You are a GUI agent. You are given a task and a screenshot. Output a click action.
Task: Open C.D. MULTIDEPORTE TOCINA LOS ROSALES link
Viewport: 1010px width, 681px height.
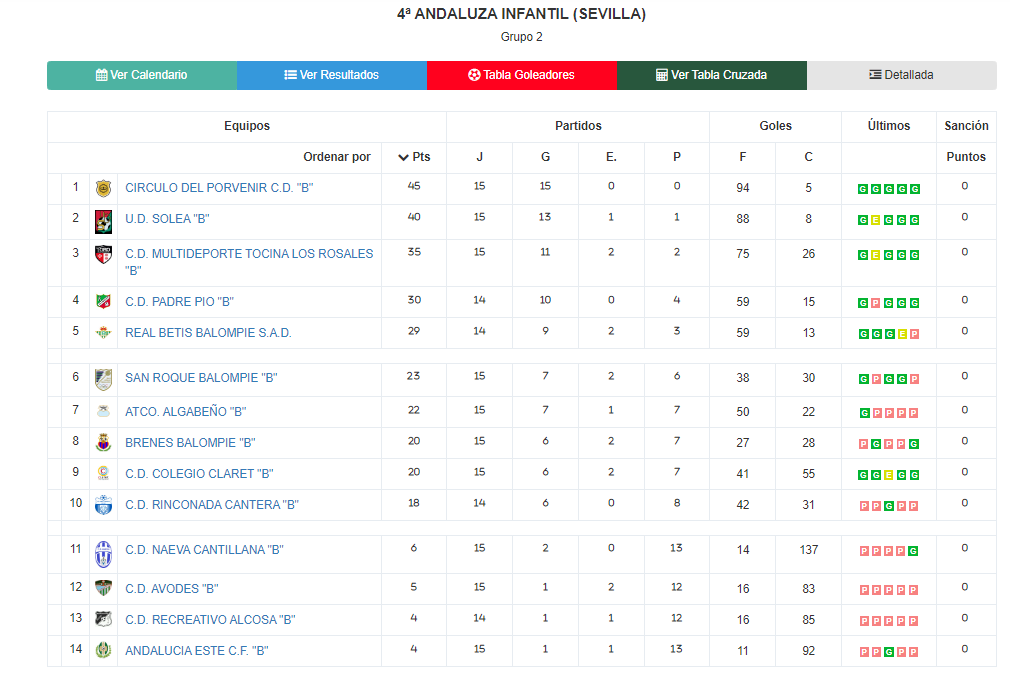click(249, 262)
